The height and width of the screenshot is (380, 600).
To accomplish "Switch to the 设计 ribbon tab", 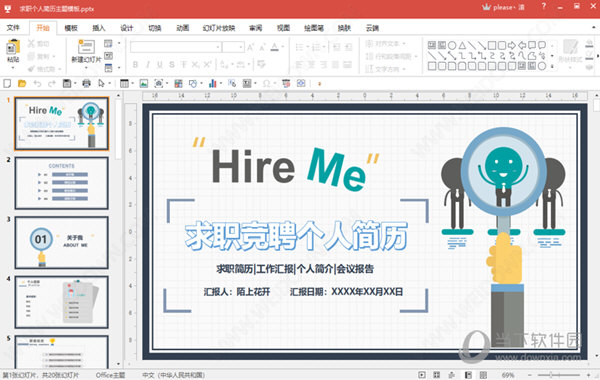I will pos(127,28).
